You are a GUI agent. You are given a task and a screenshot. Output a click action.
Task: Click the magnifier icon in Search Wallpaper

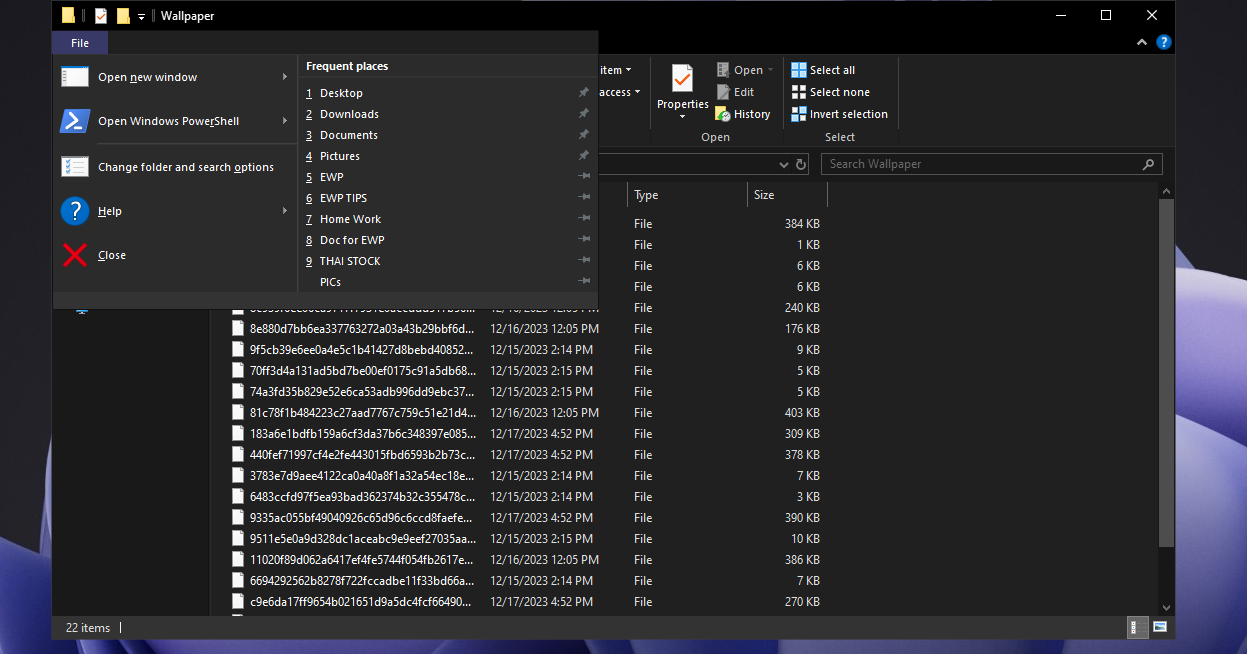tap(1148, 164)
